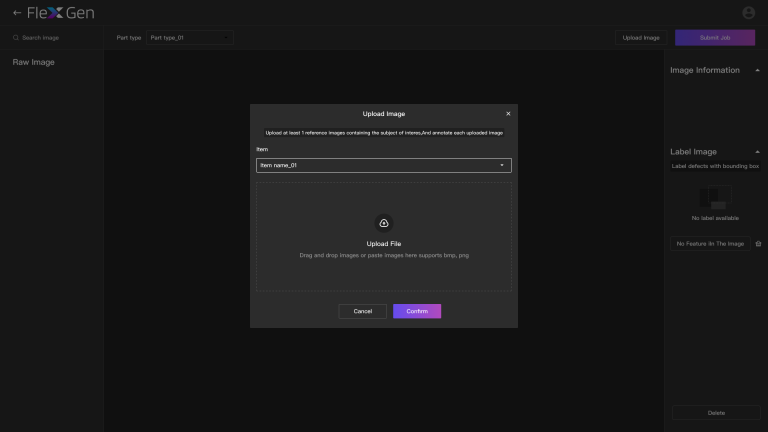Focus the Search Image field
This screenshot has height=432, width=768.
coord(55,37)
